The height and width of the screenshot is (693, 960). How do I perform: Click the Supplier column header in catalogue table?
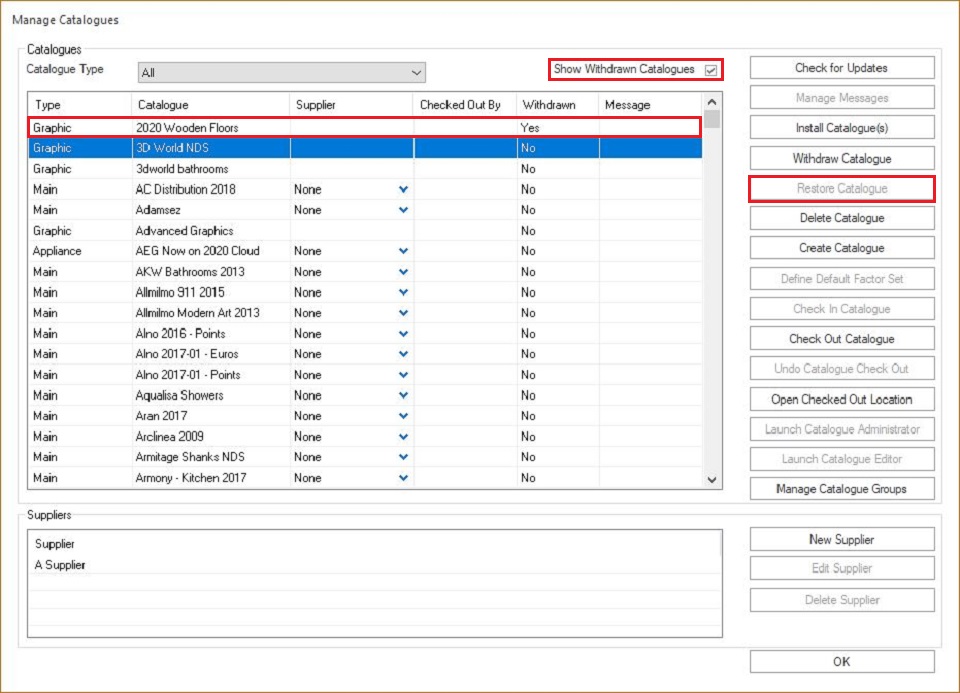[351, 105]
